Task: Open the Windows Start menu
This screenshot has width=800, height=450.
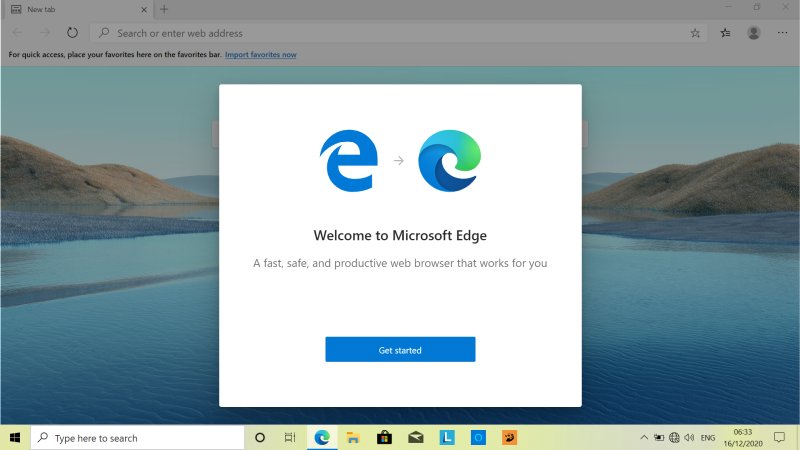Action: [x=15, y=438]
